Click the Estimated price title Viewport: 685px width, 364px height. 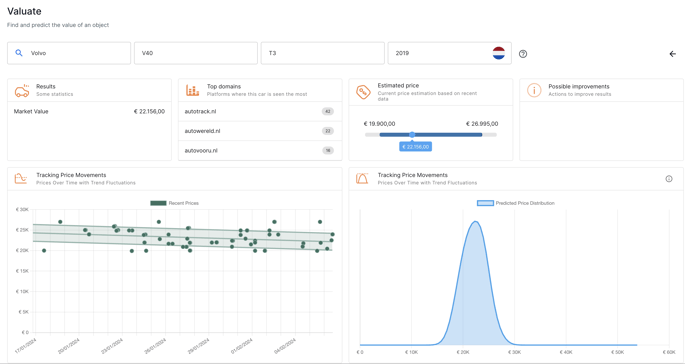(x=398, y=86)
